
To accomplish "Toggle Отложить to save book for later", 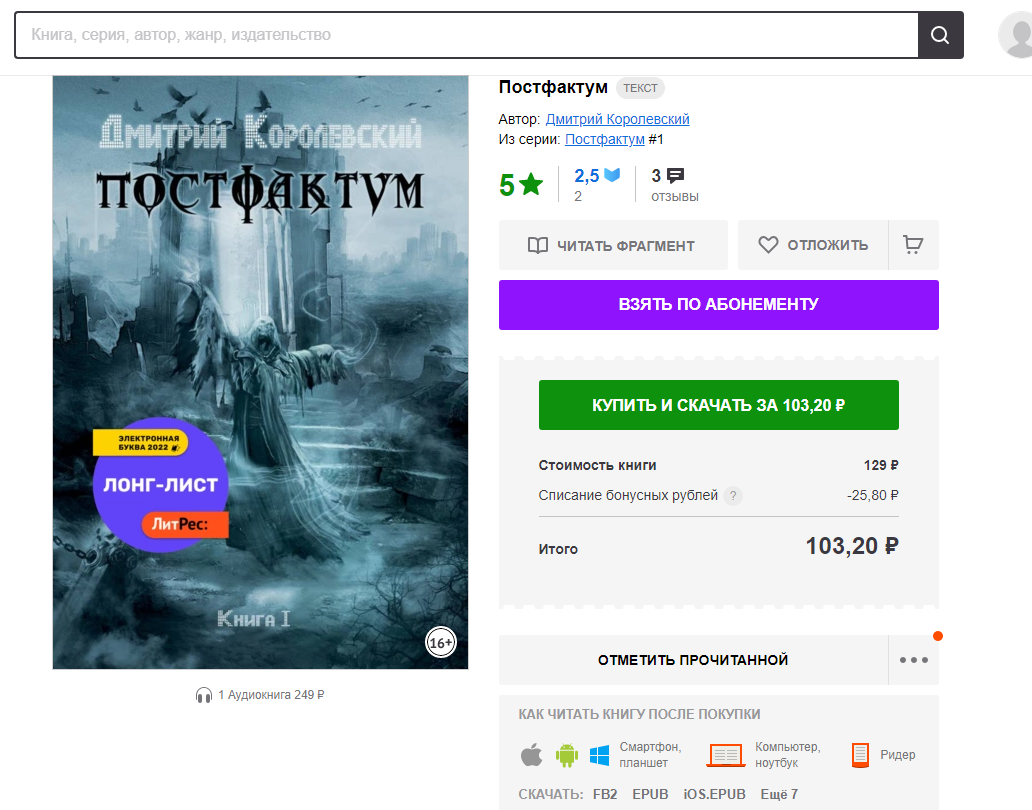I will 813,245.
